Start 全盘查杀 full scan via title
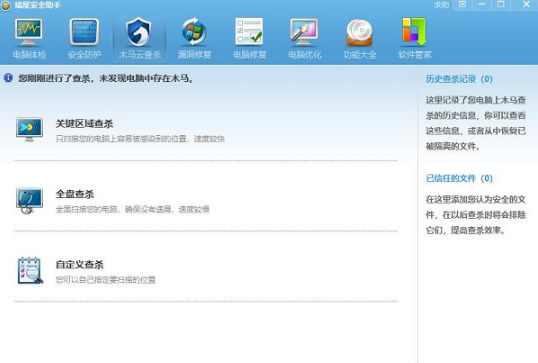 [x=75, y=194]
